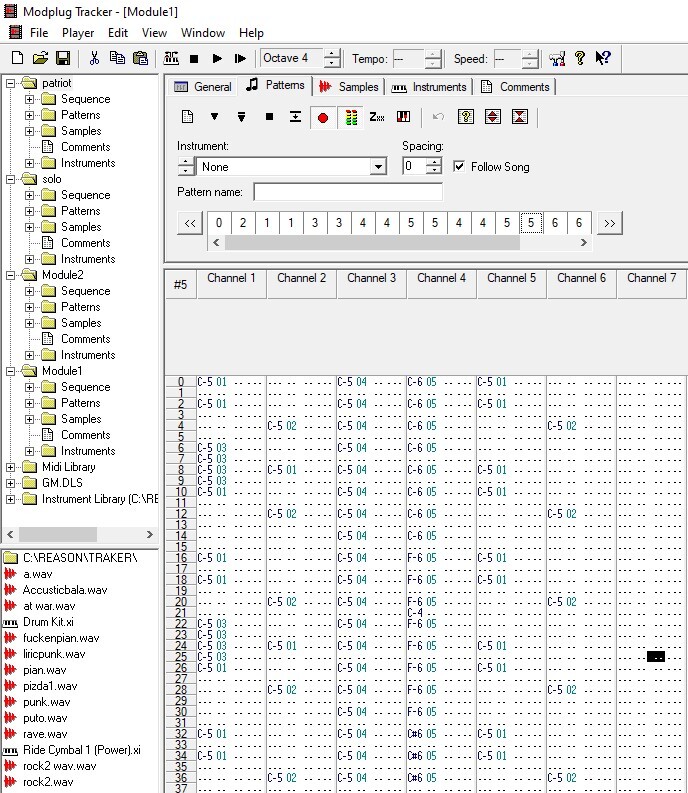
Task: Click the shrink pattern icon
Action: tap(519, 117)
